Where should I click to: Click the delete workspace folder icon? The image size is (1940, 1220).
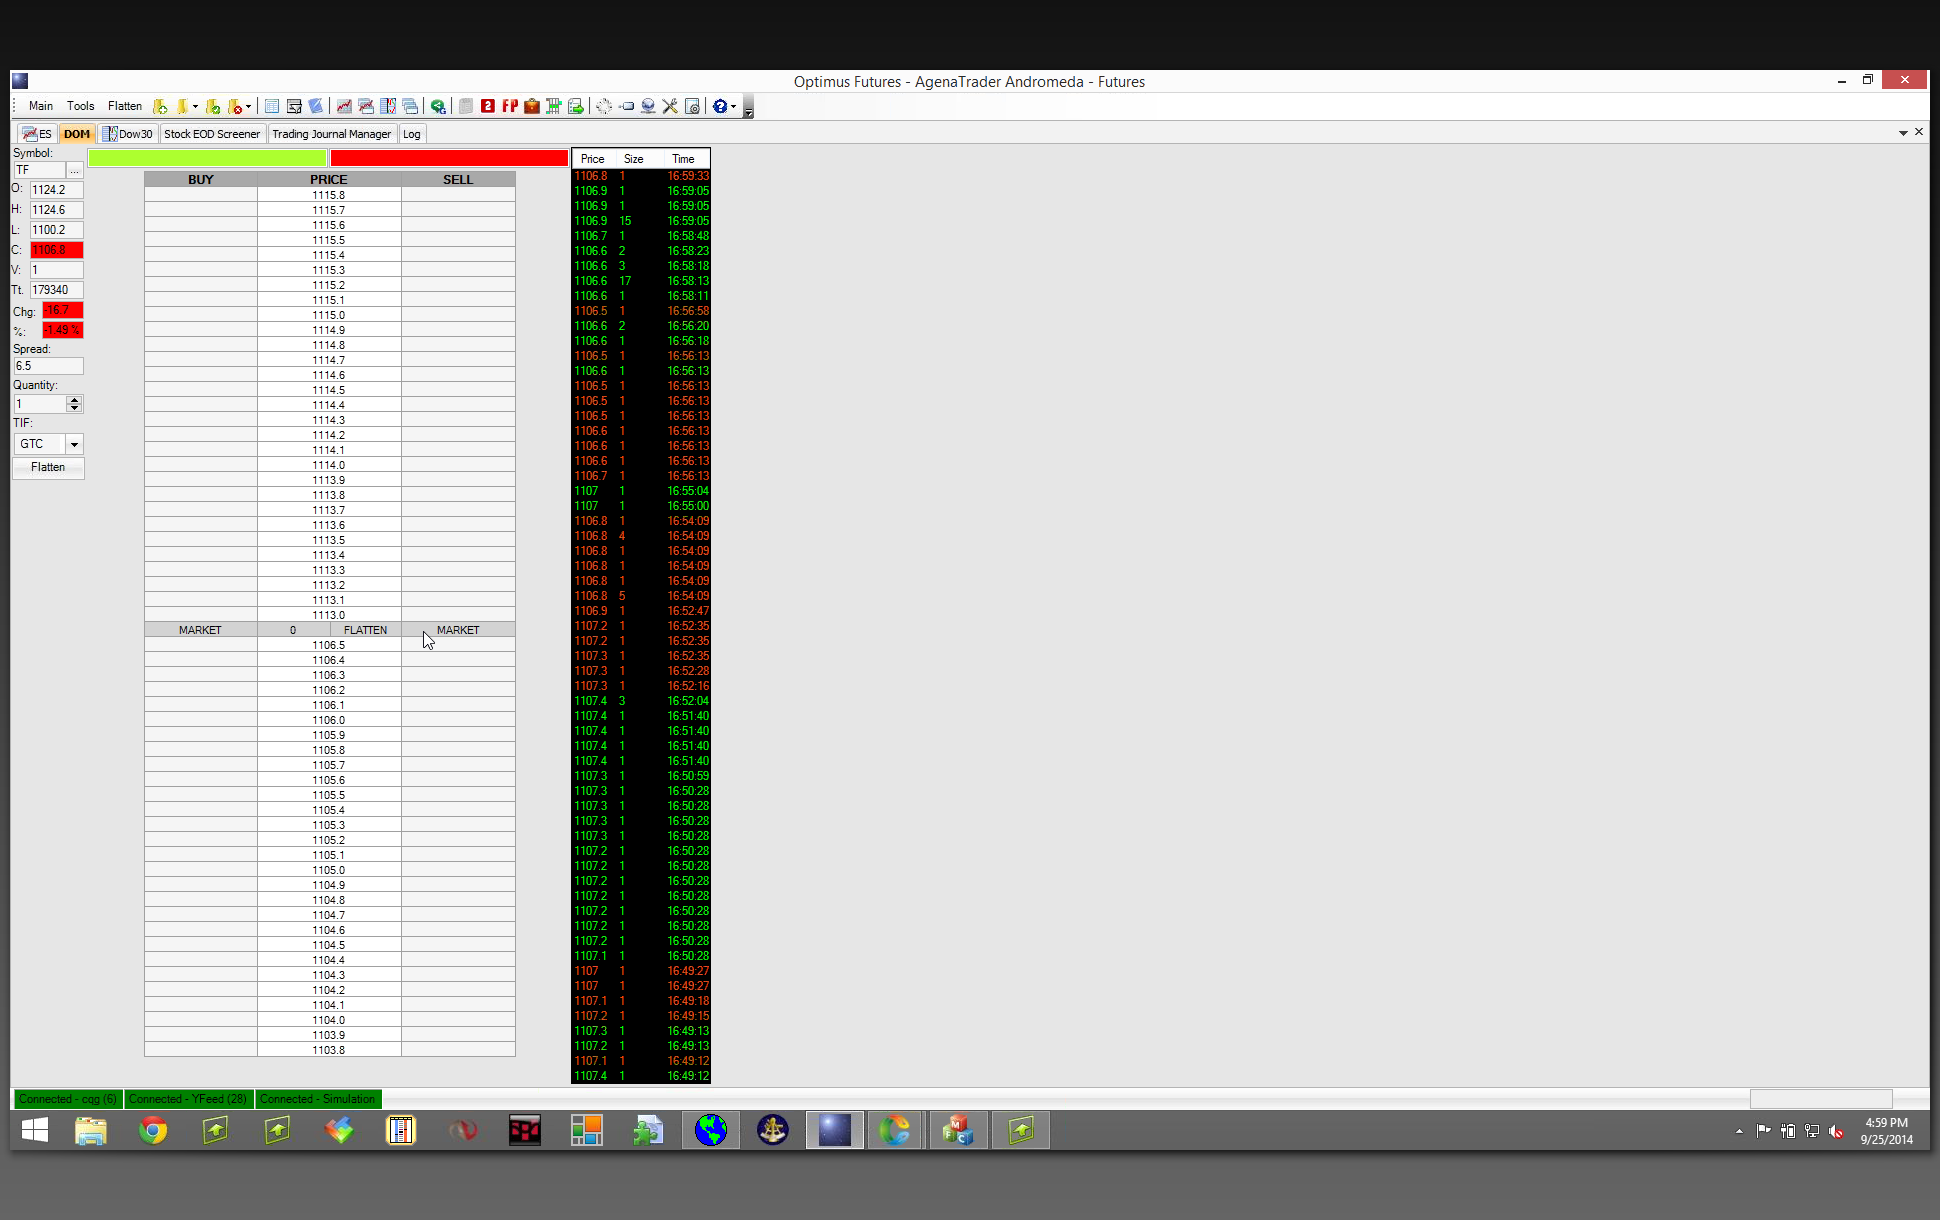point(236,106)
